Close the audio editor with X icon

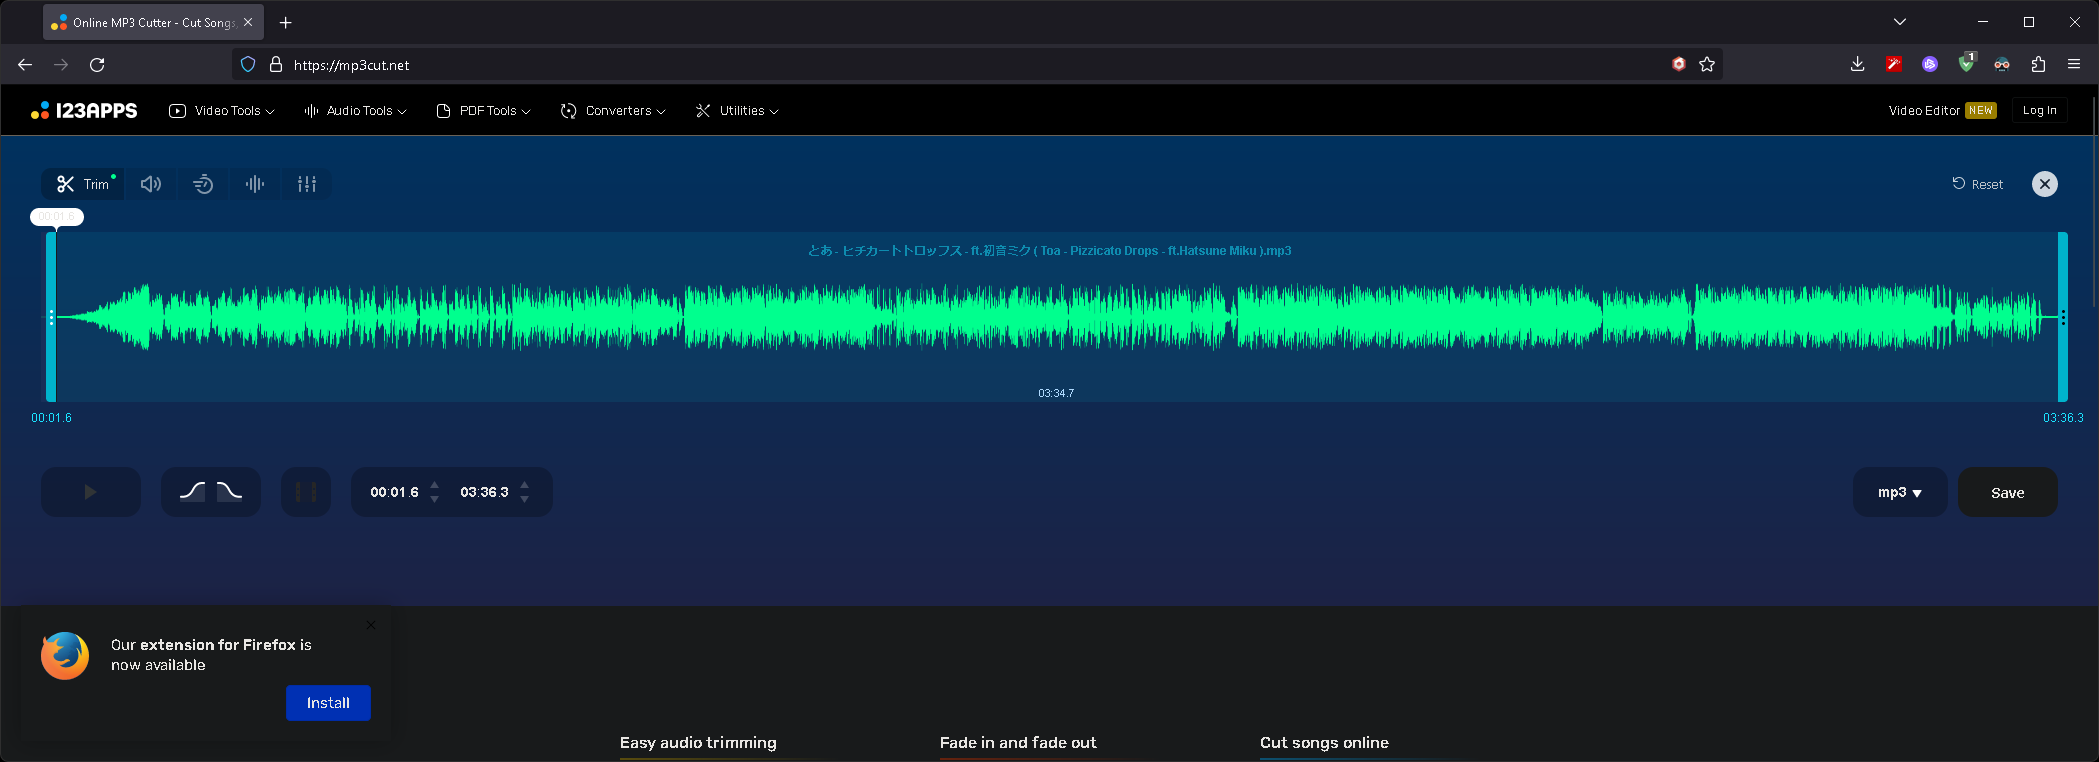tap(2045, 184)
